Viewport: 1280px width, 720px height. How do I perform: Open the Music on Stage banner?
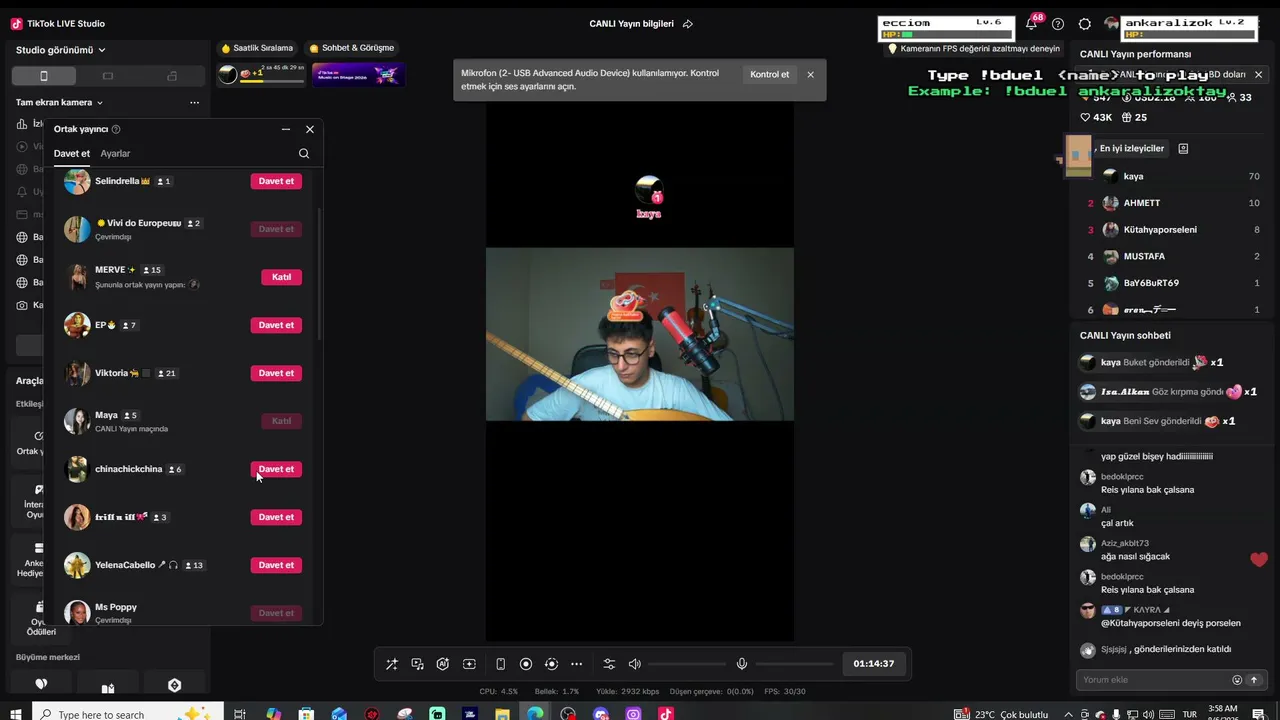pos(357,74)
